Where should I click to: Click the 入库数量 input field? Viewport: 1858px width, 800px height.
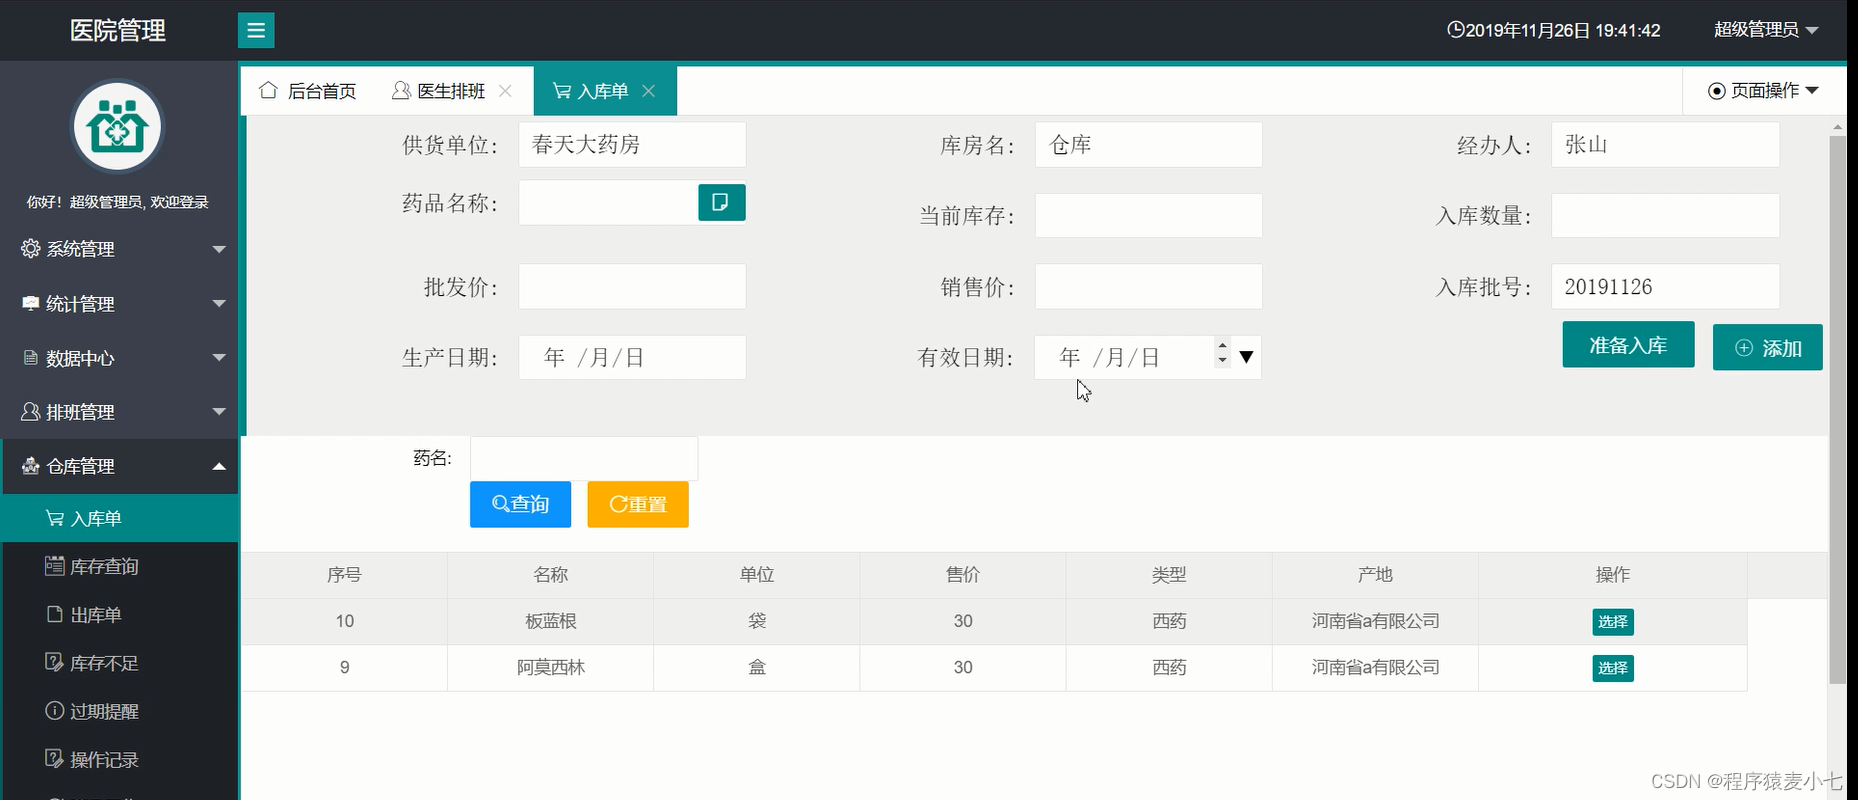pyautogui.click(x=1665, y=215)
